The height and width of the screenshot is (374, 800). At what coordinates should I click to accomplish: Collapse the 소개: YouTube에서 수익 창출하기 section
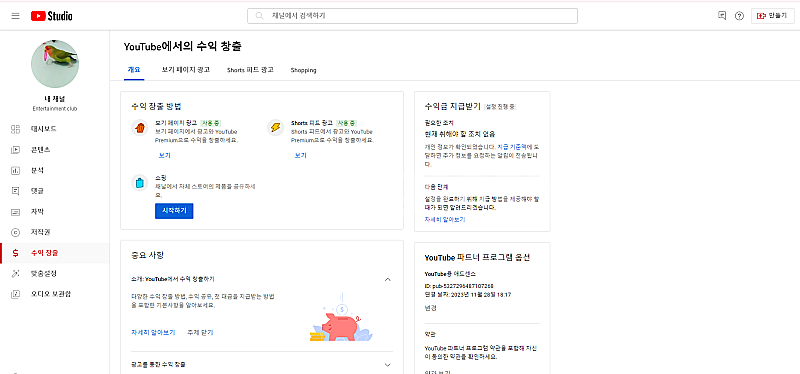point(387,279)
